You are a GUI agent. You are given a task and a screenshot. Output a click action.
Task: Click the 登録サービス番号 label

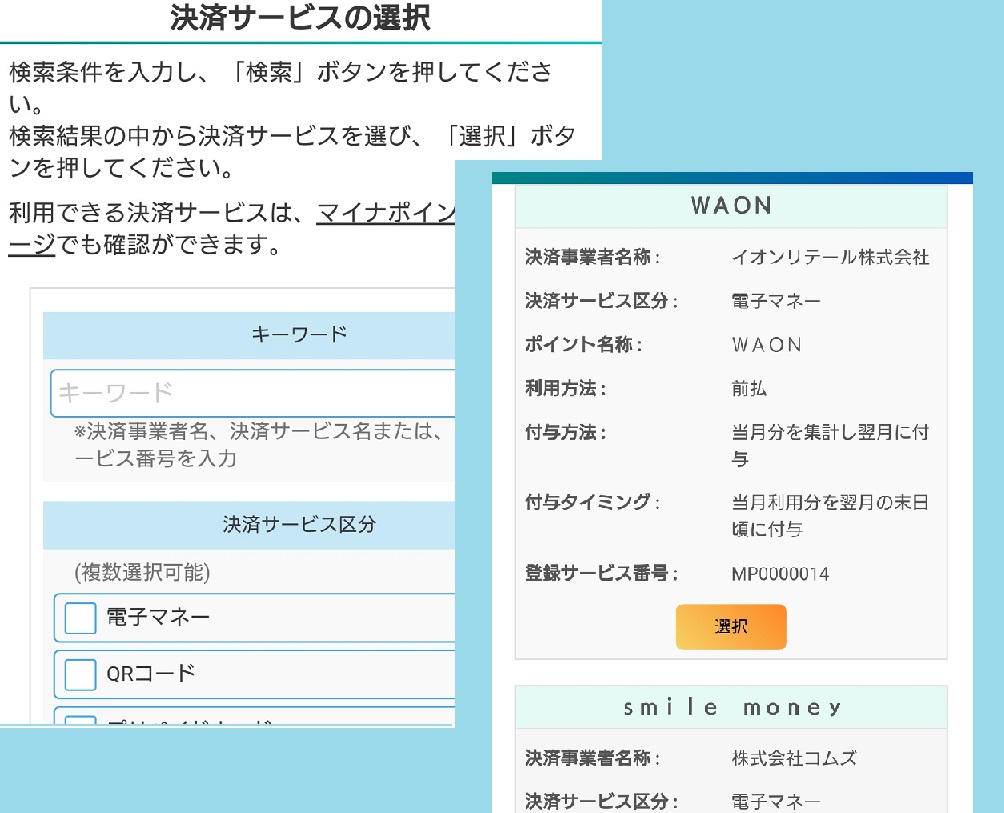[x=601, y=574]
